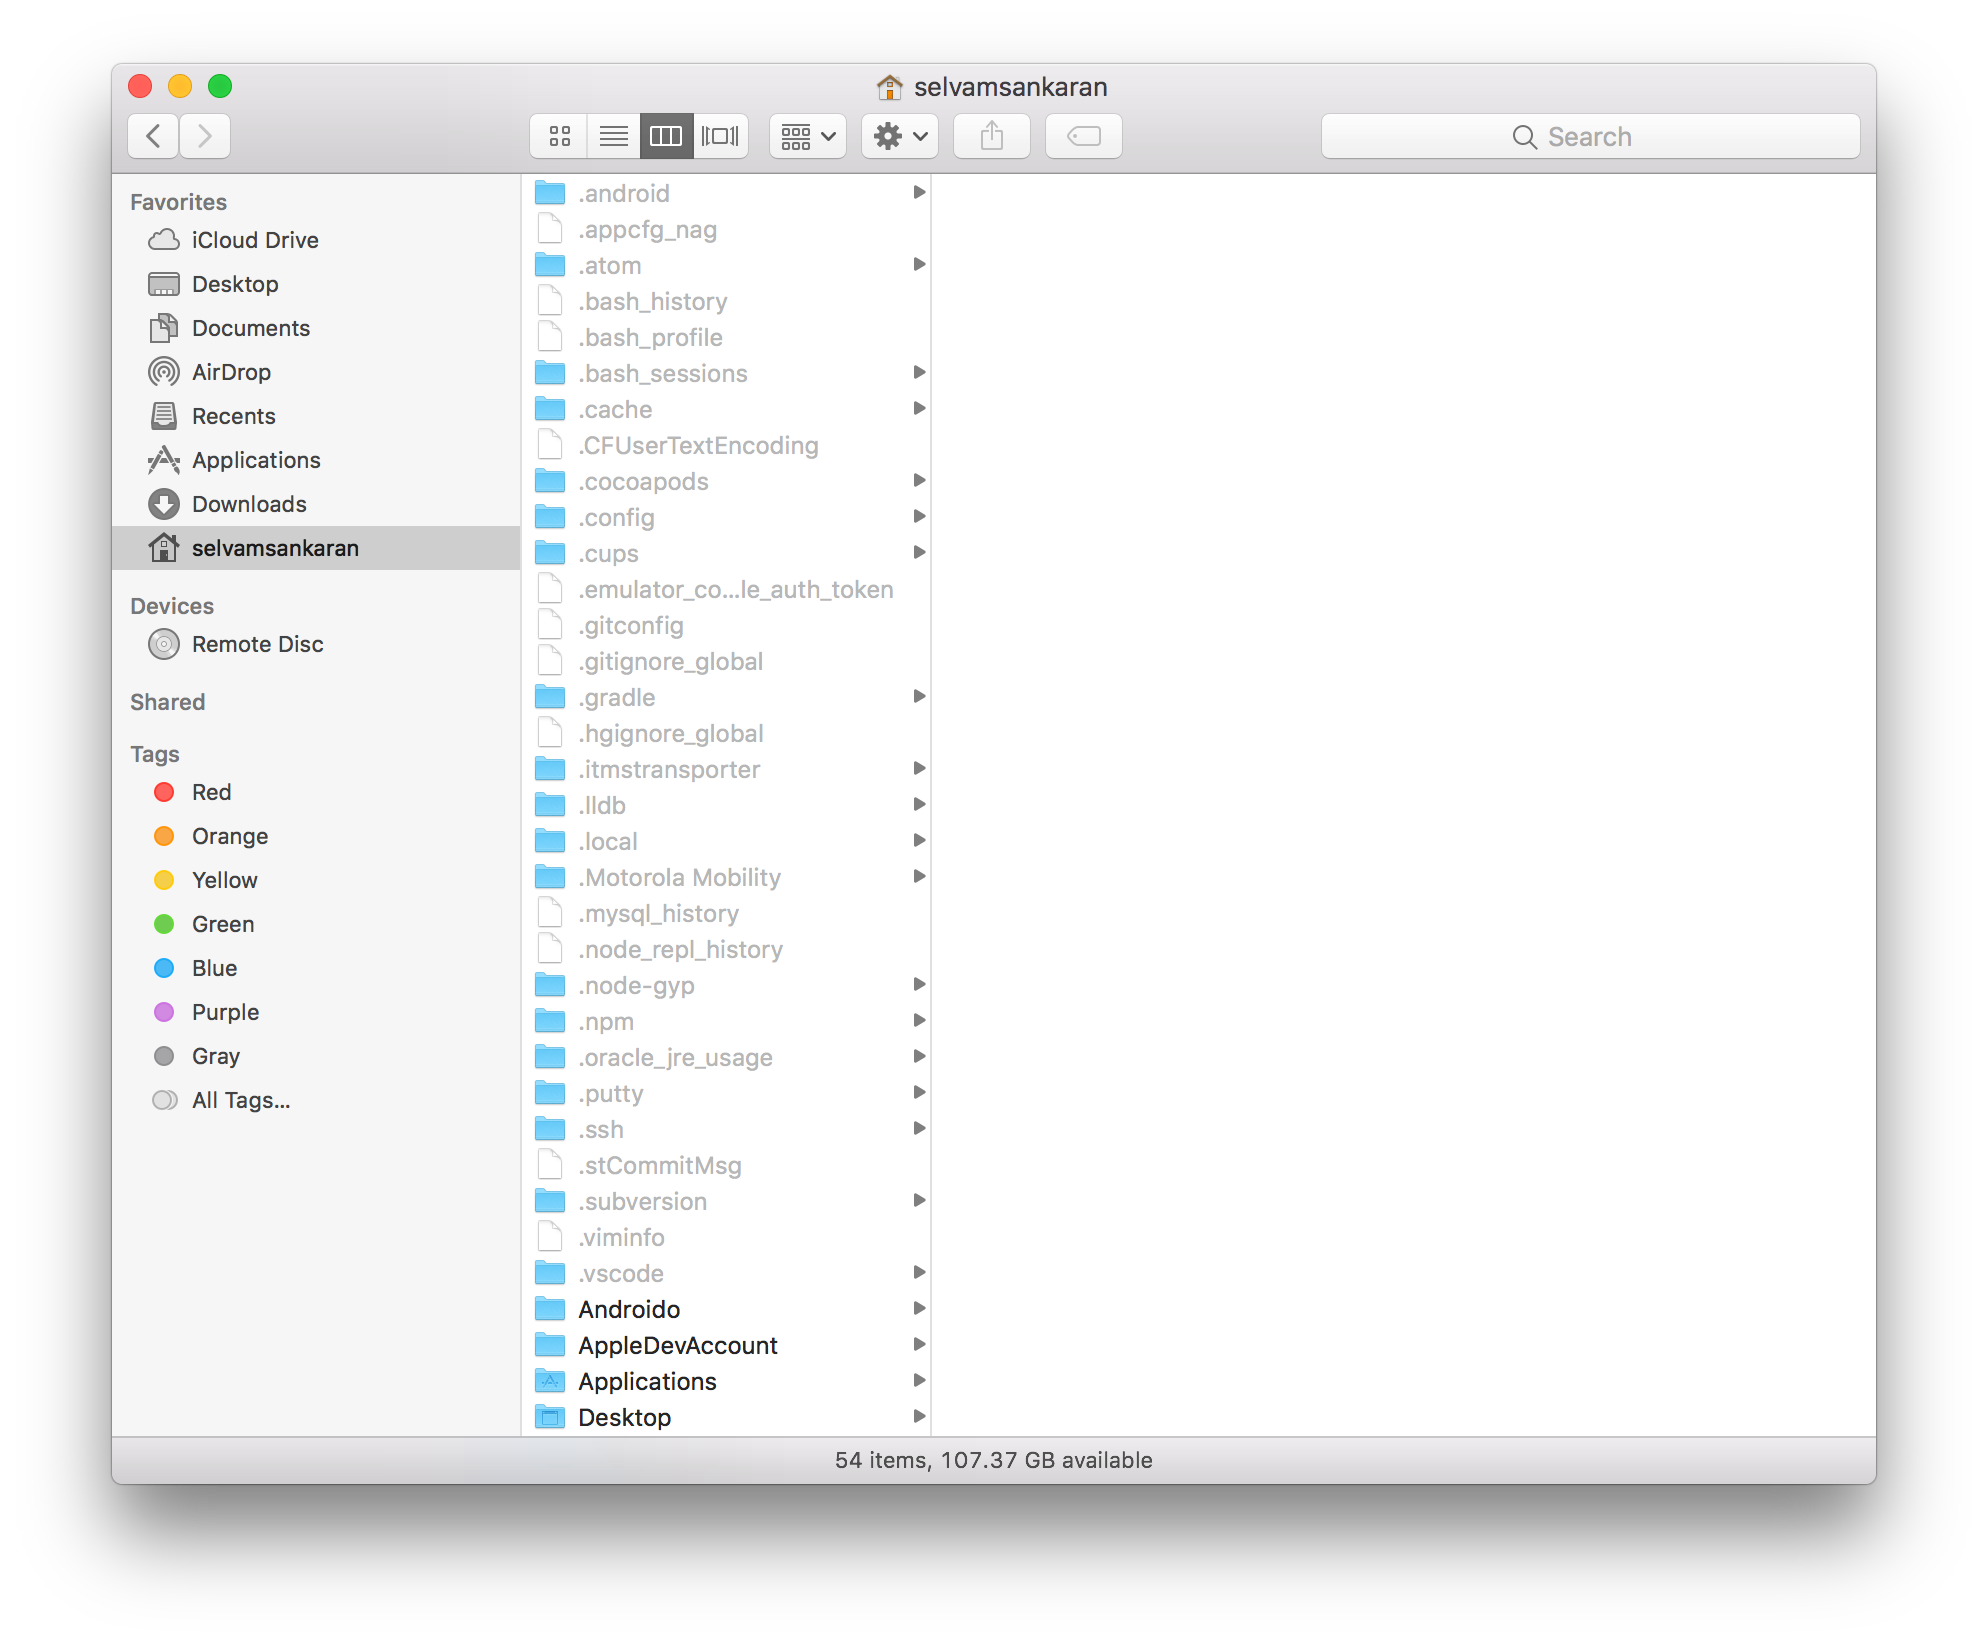Open All Tags… in sidebar

(x=316, y=1100)
